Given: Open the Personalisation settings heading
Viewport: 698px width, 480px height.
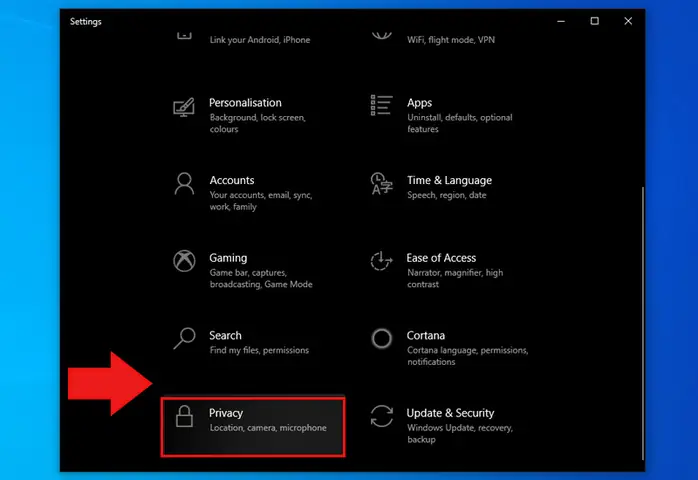Looking at the screenshot, I should pos(245,103).
